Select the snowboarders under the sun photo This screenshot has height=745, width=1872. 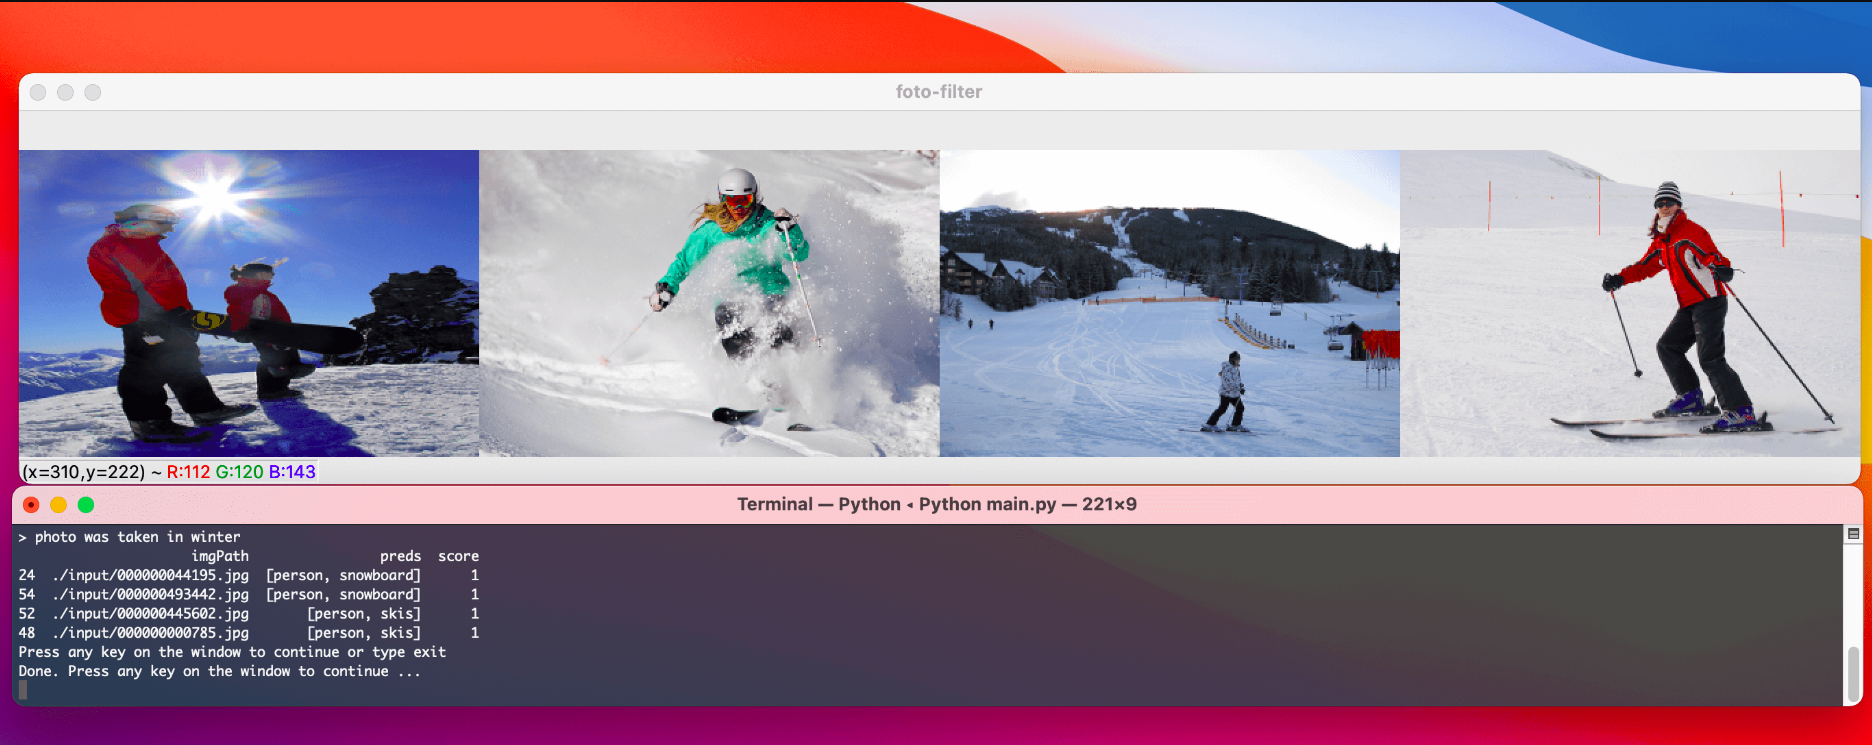[249, 303]
